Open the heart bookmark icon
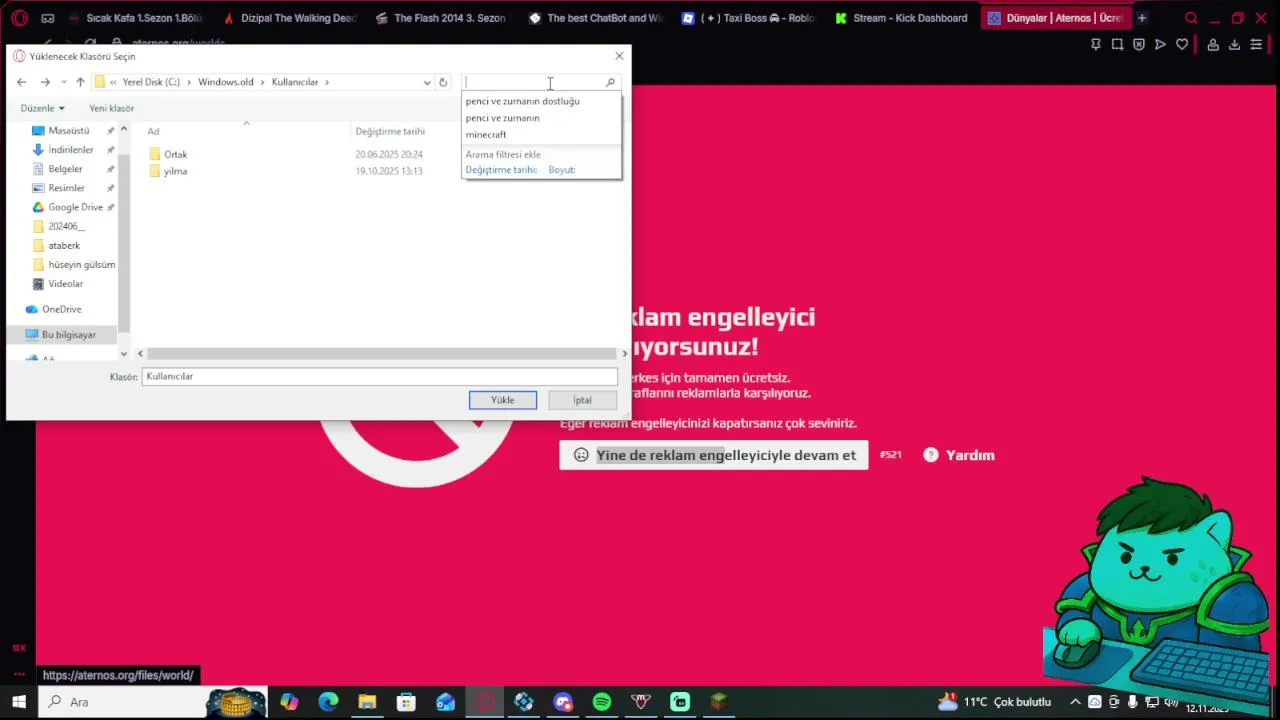The width and height of the screenshot is (1280, 720). coord(1181,44)
